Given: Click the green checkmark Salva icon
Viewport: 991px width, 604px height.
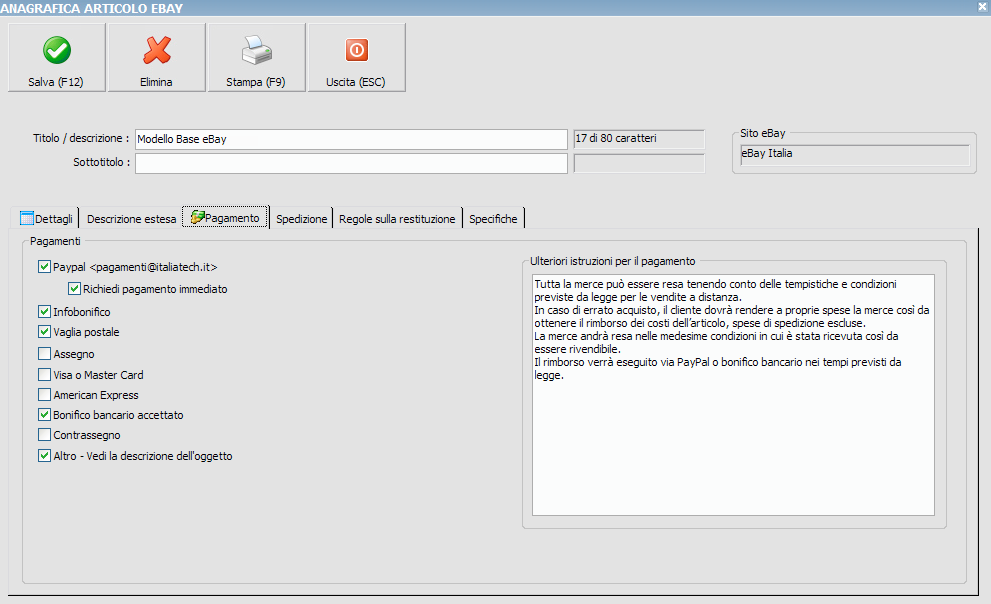Looking at the screenshot, I should (x=57, y=50).
